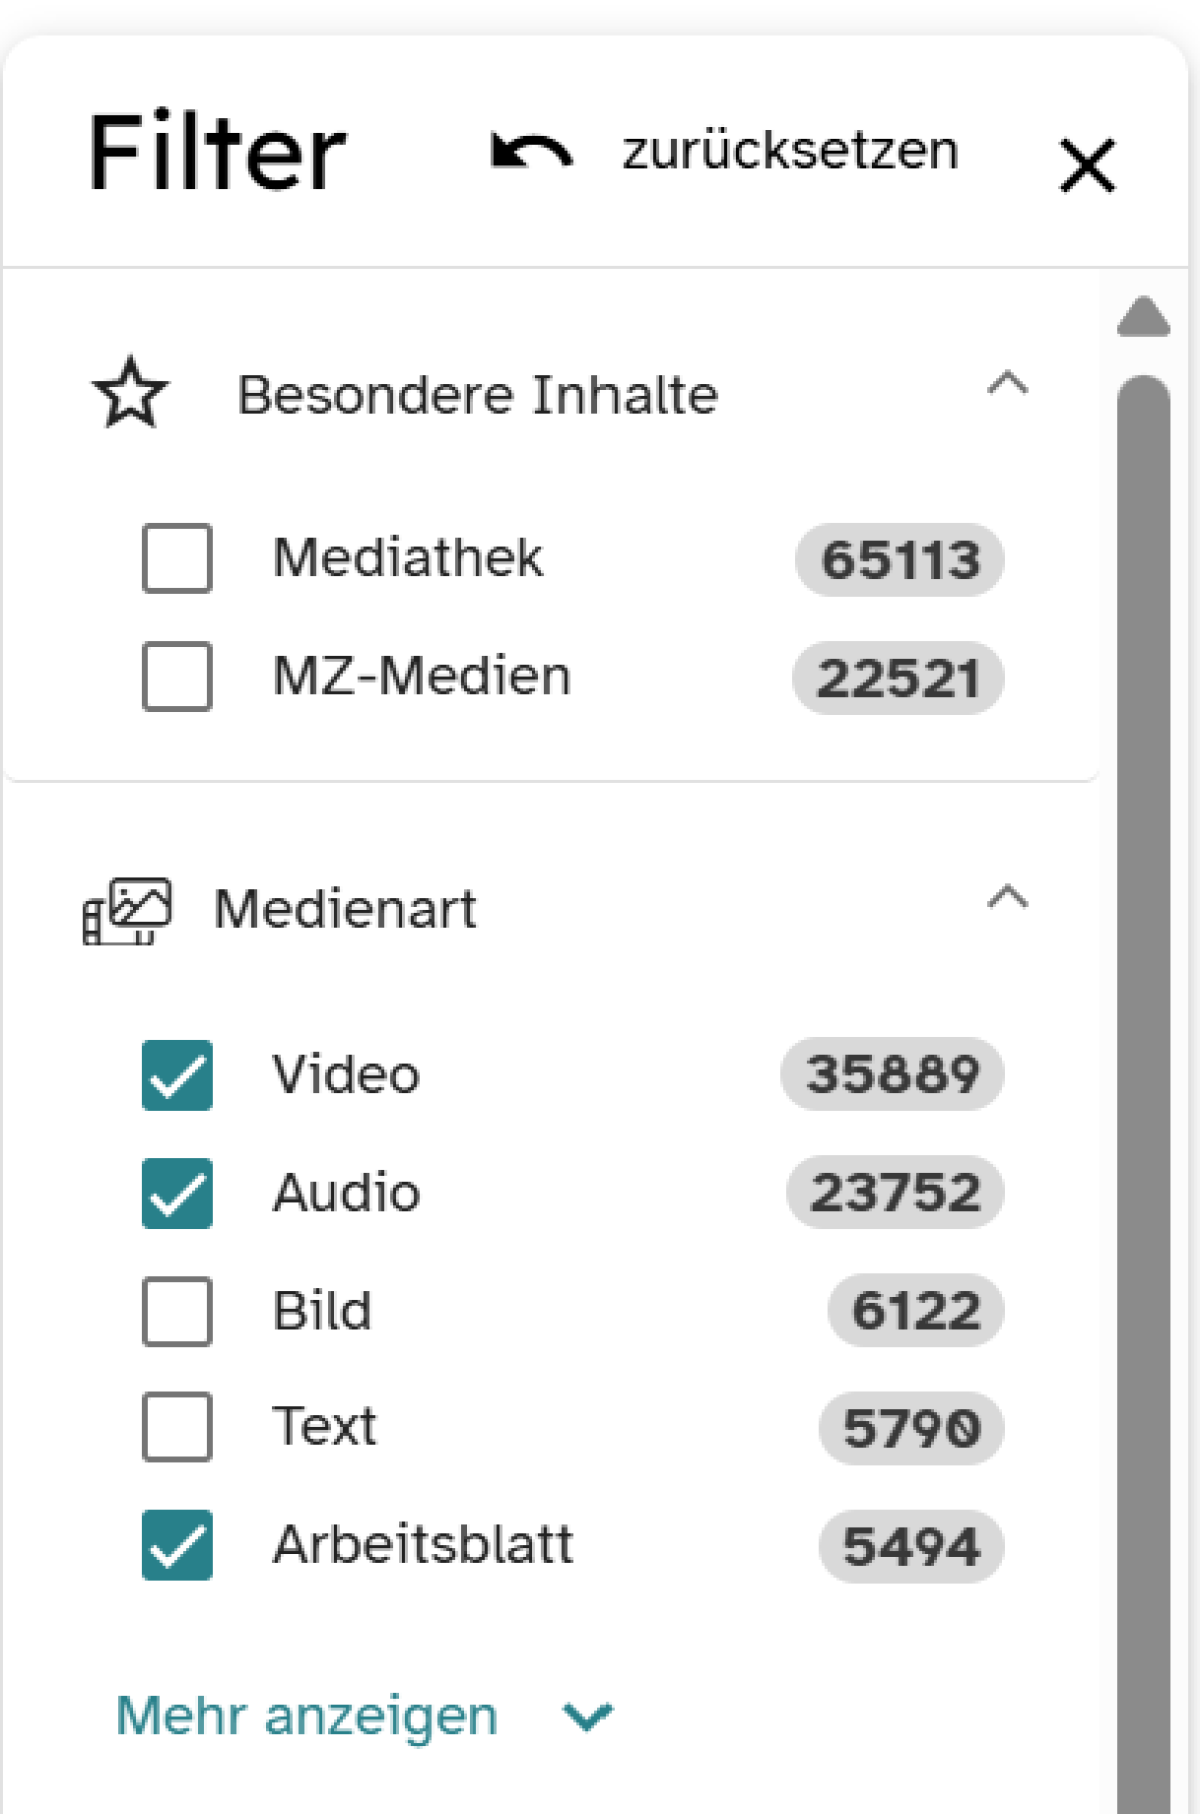Click the scrollbar up arrow
This screenshot has height=1814, width=1200.
(1143, 316)
